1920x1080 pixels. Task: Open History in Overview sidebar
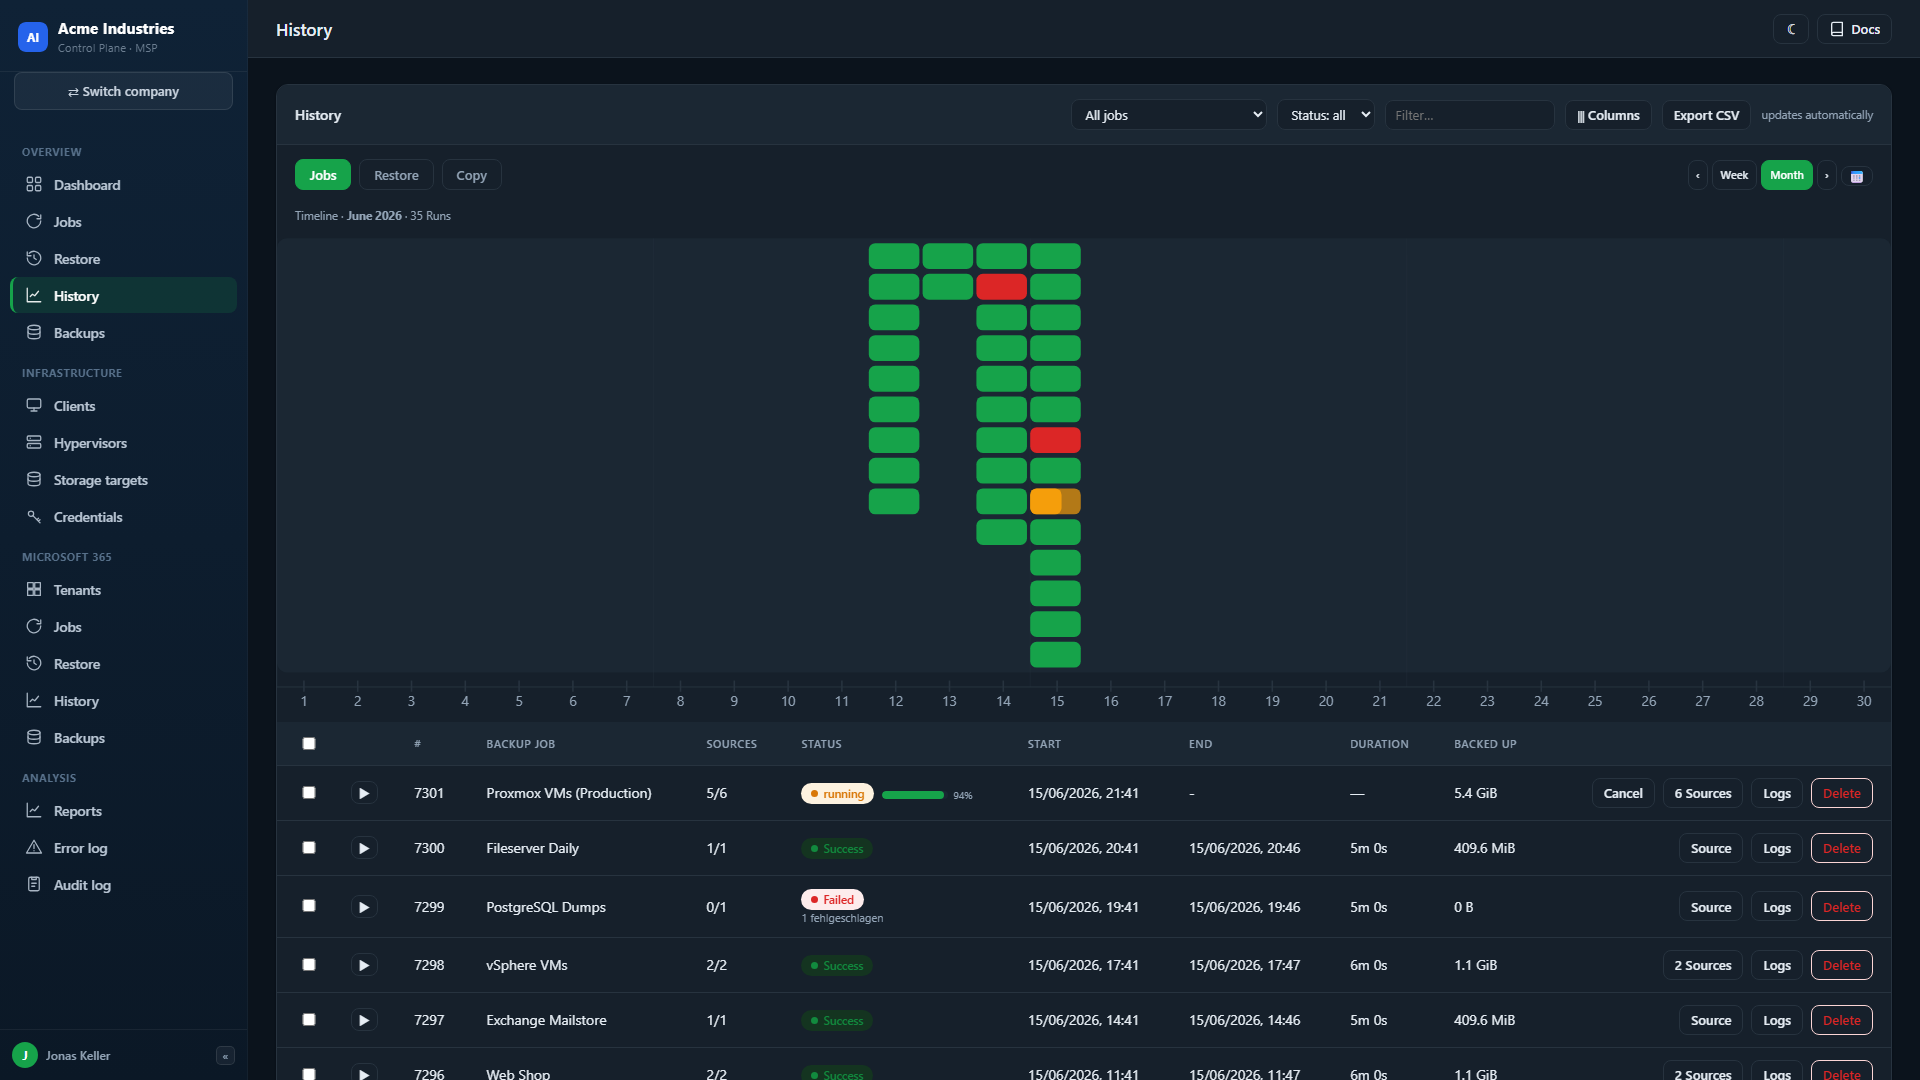tap(123, 296)
